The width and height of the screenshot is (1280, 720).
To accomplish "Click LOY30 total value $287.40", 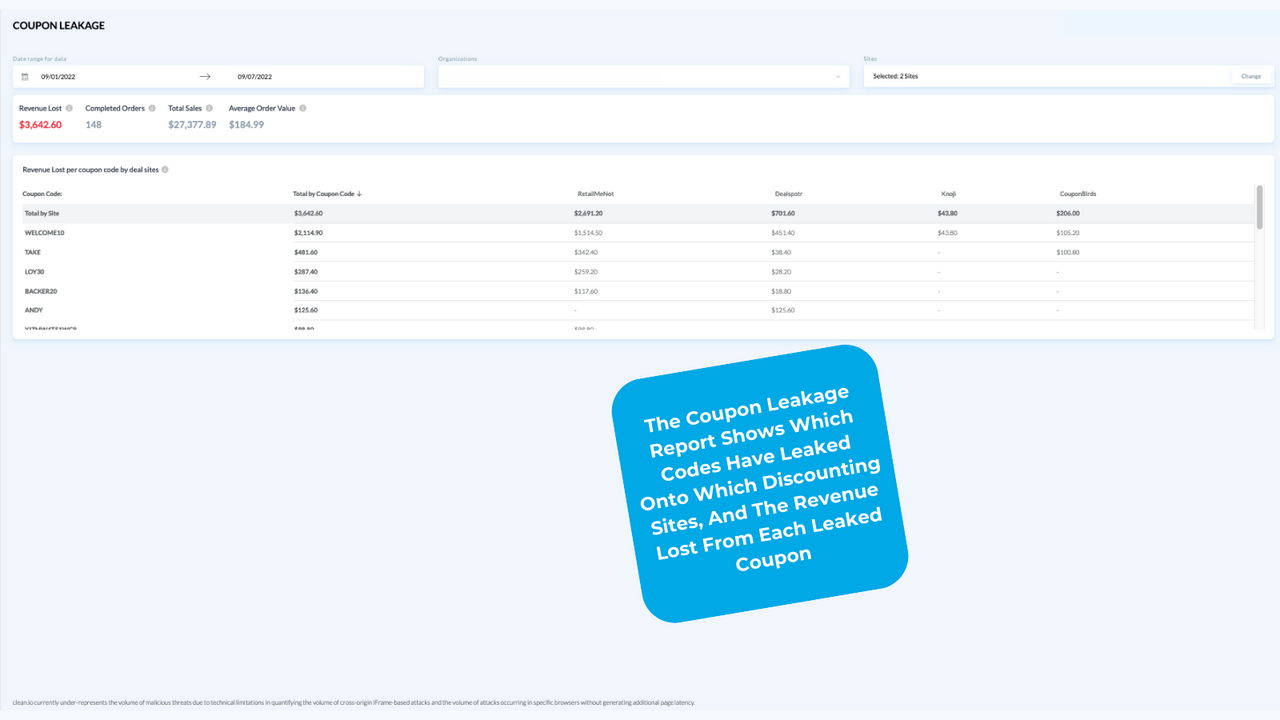I will (x=306, y=272).
